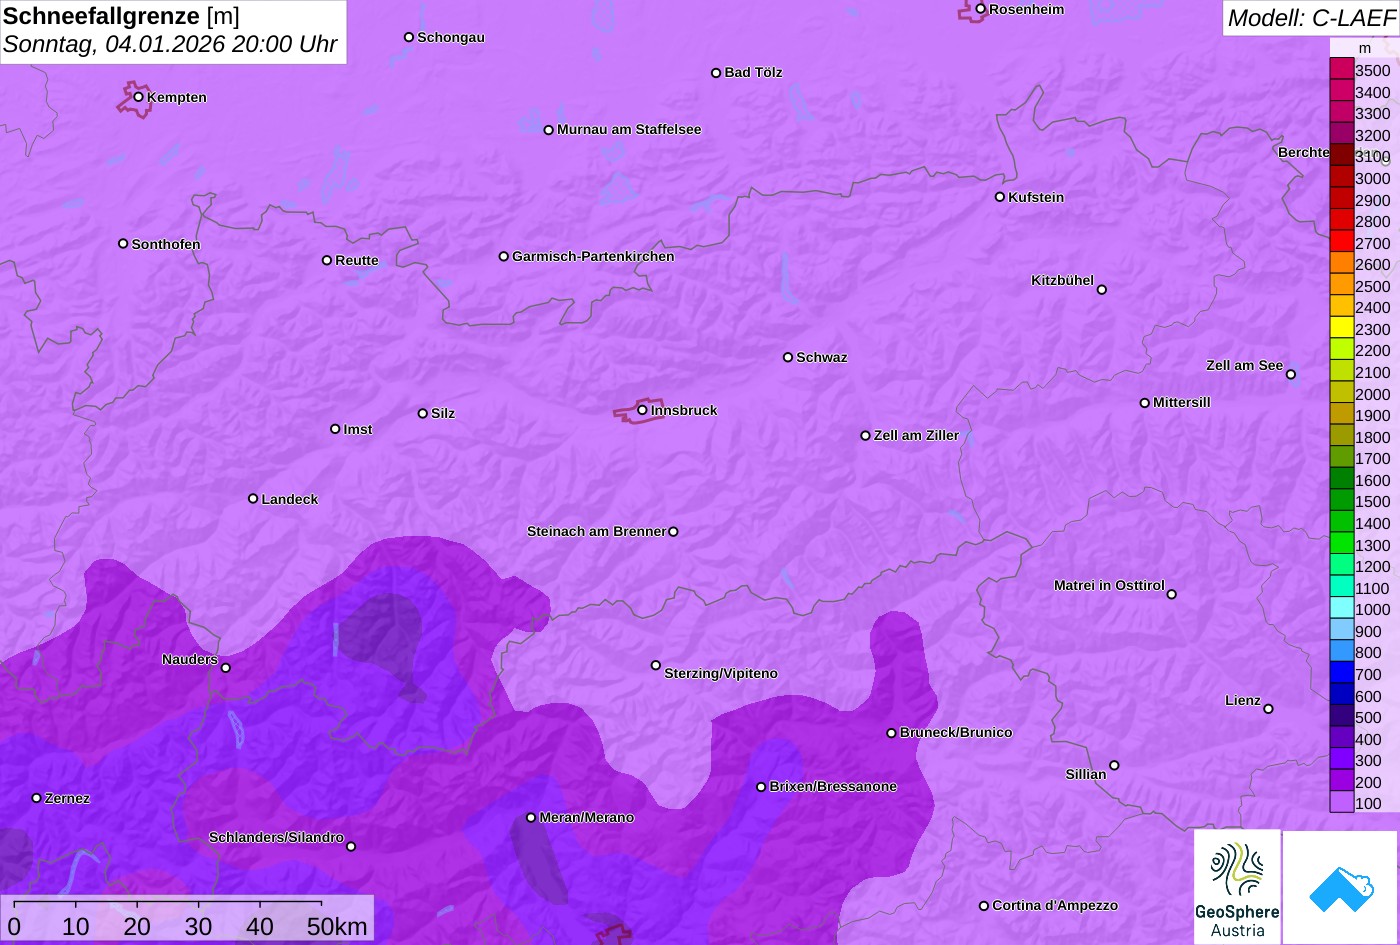
Task: Click the Silz location dot
Action: (422, 413)
